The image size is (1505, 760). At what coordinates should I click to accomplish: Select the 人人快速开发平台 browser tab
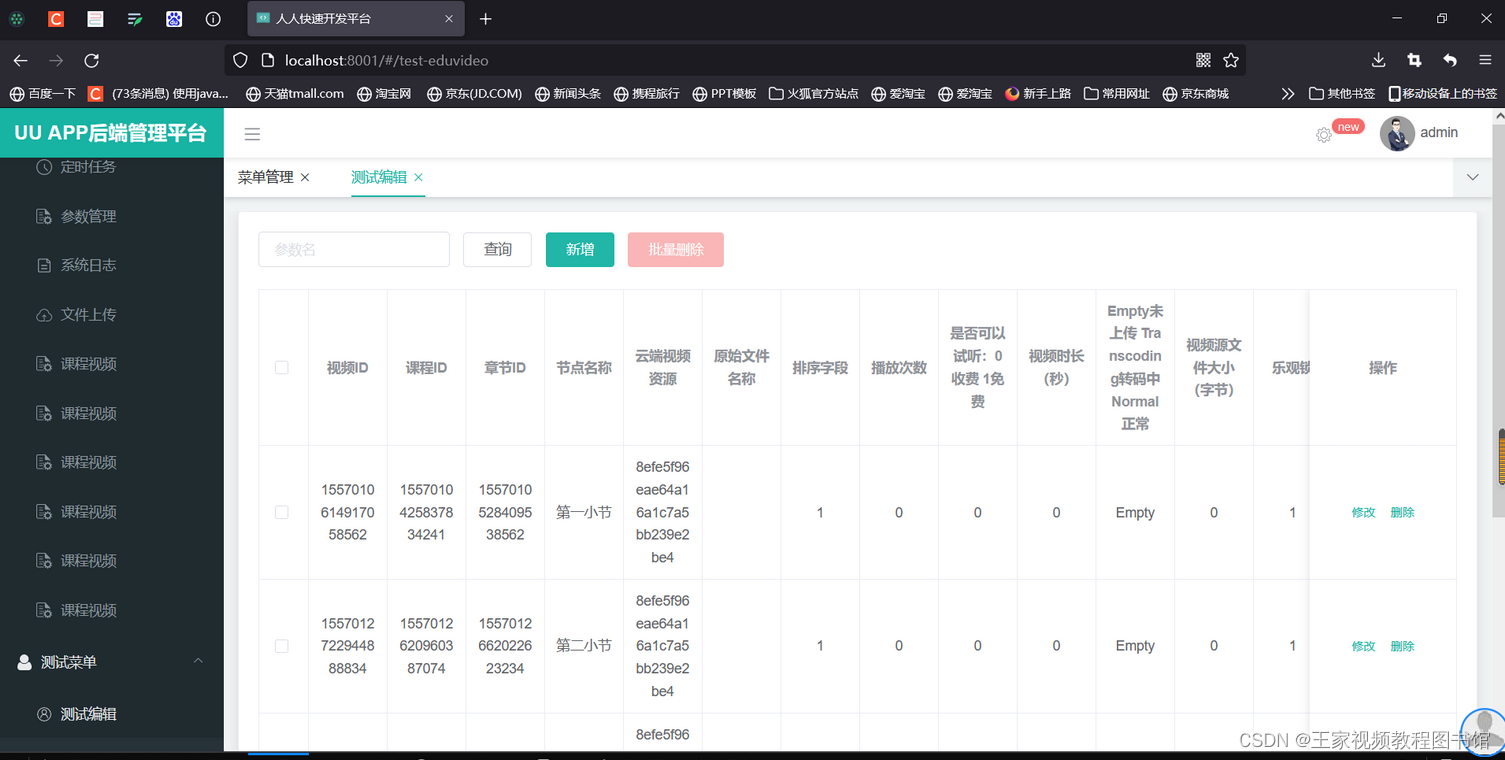point(357,19)
